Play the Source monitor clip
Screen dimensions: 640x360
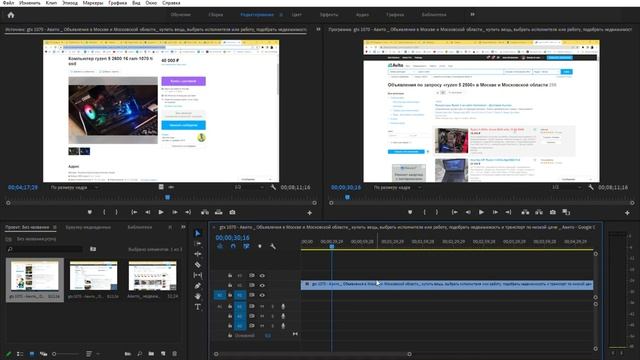pyautogui.click(x=161, y=212)
